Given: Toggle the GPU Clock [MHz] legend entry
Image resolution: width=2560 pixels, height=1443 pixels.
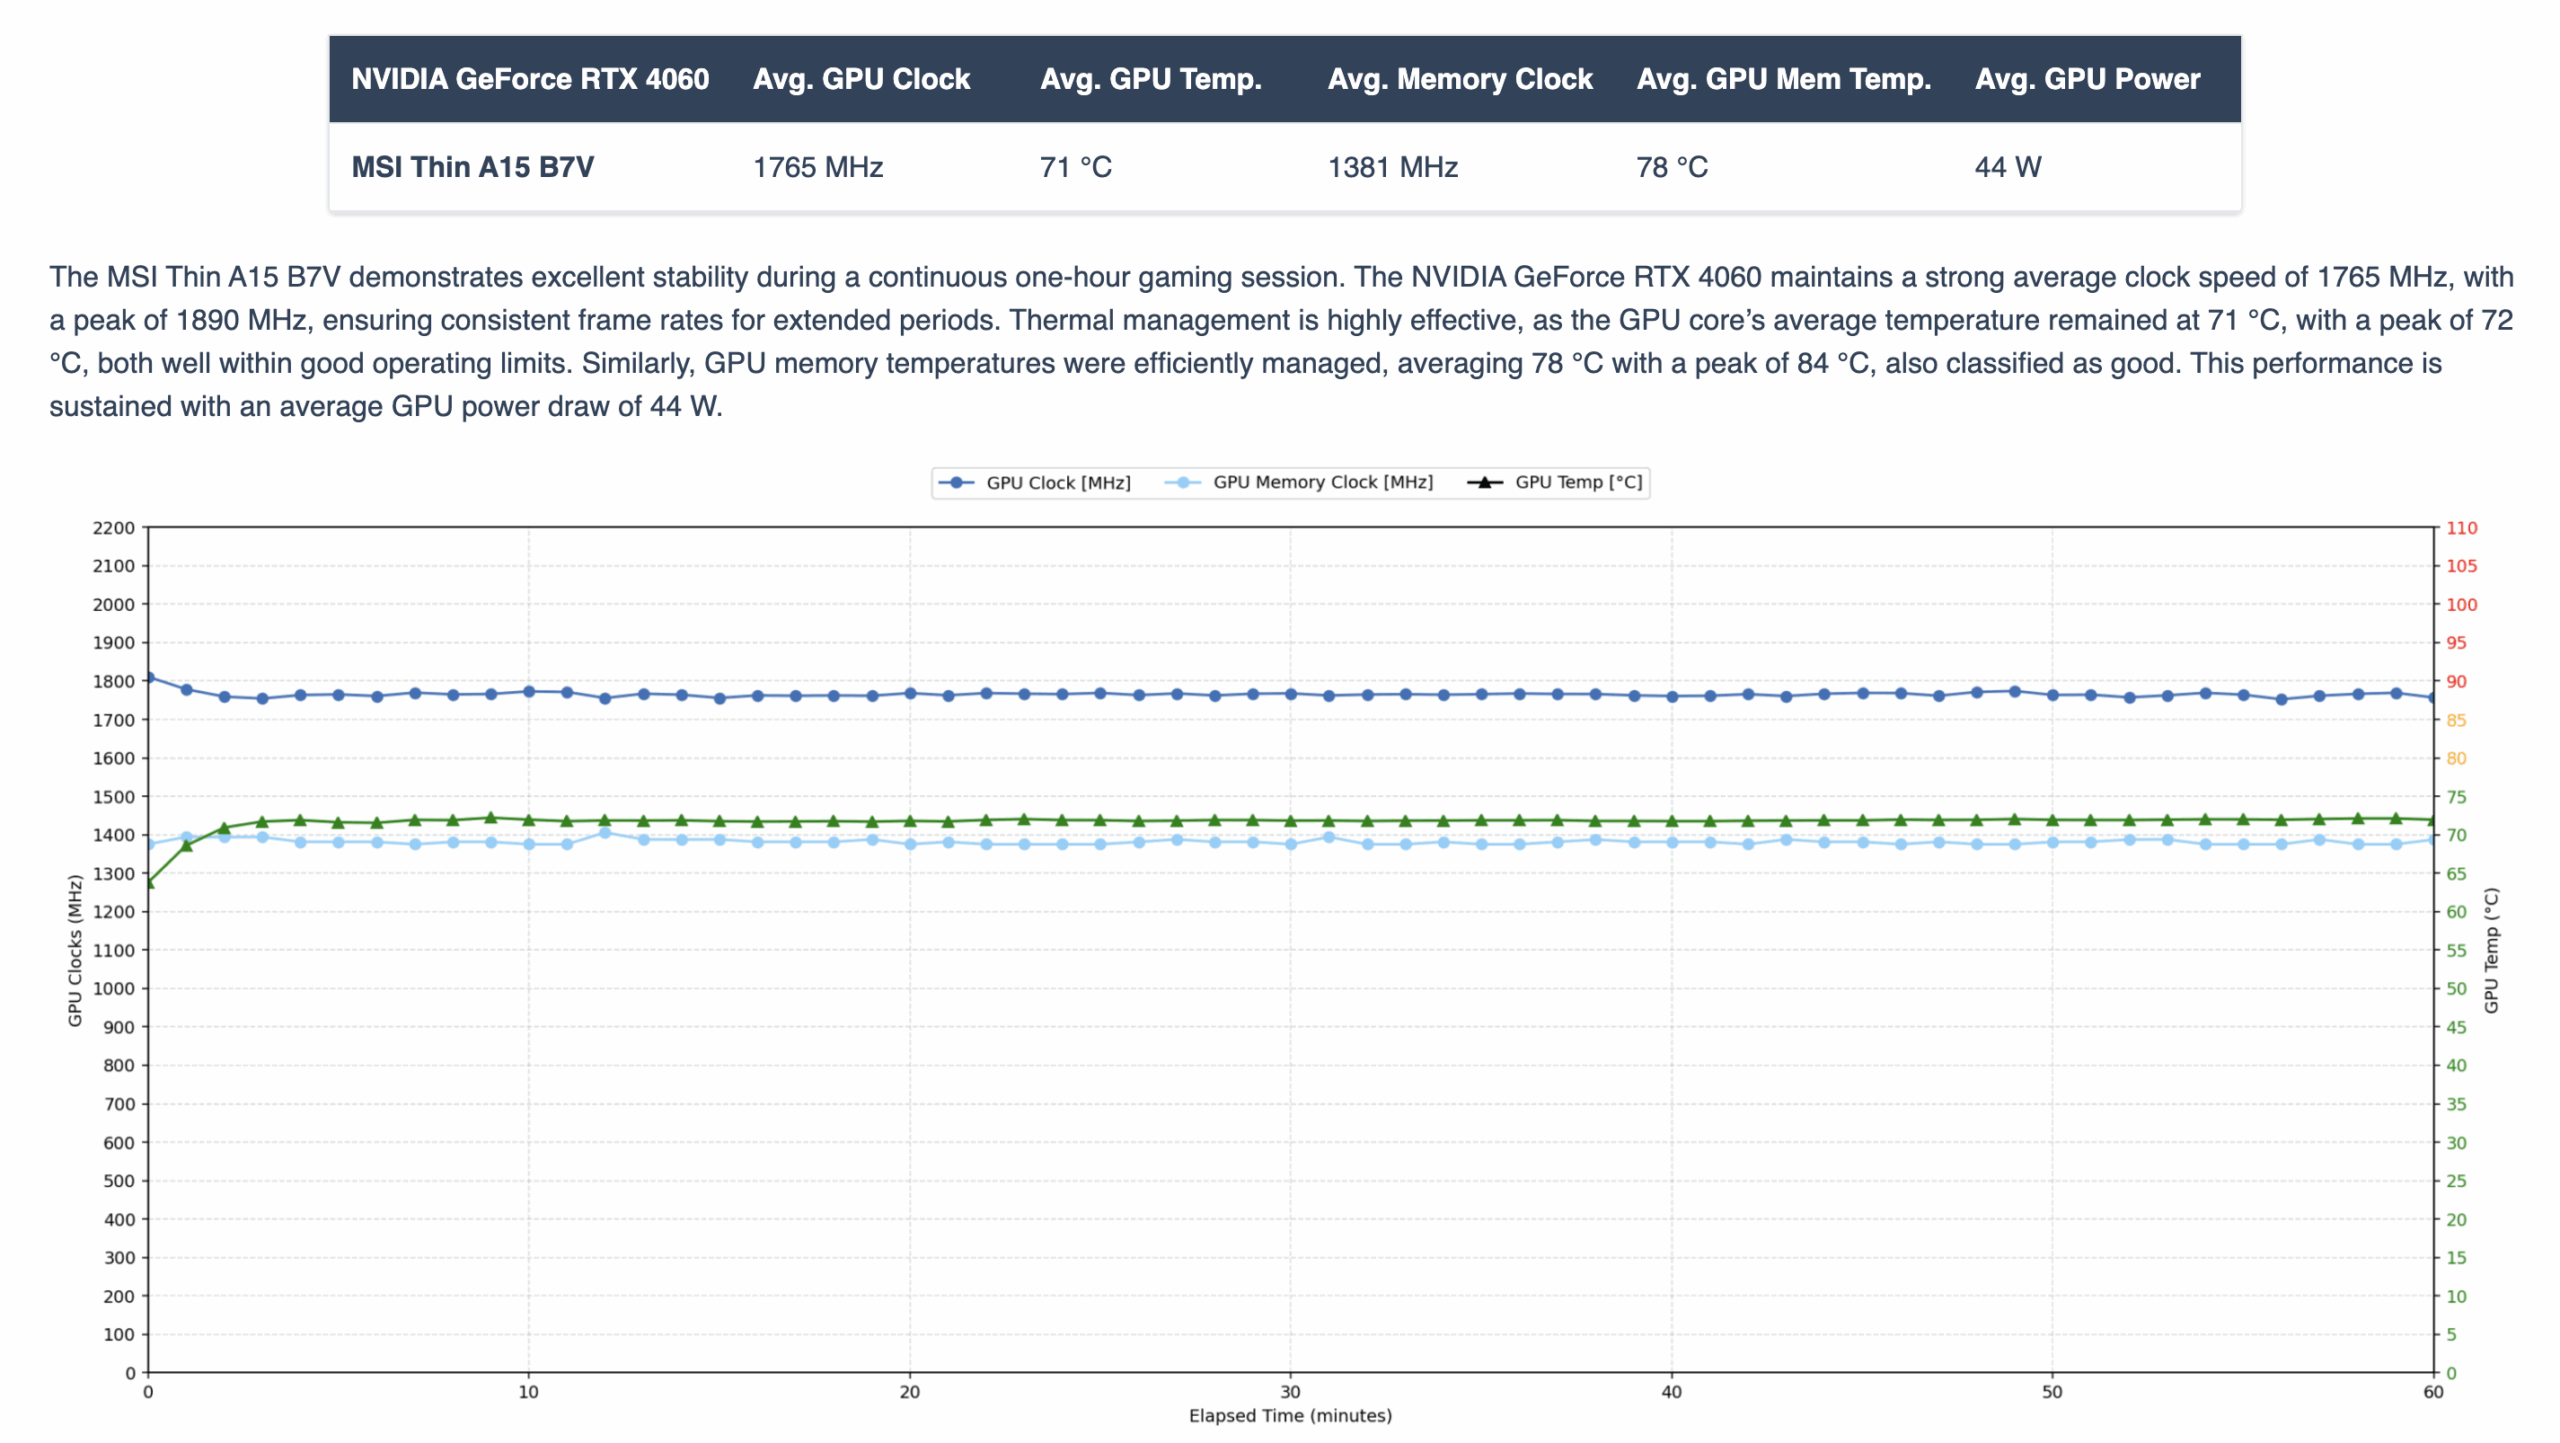Looking at the screenshot, I should (x=1057, y=482).
